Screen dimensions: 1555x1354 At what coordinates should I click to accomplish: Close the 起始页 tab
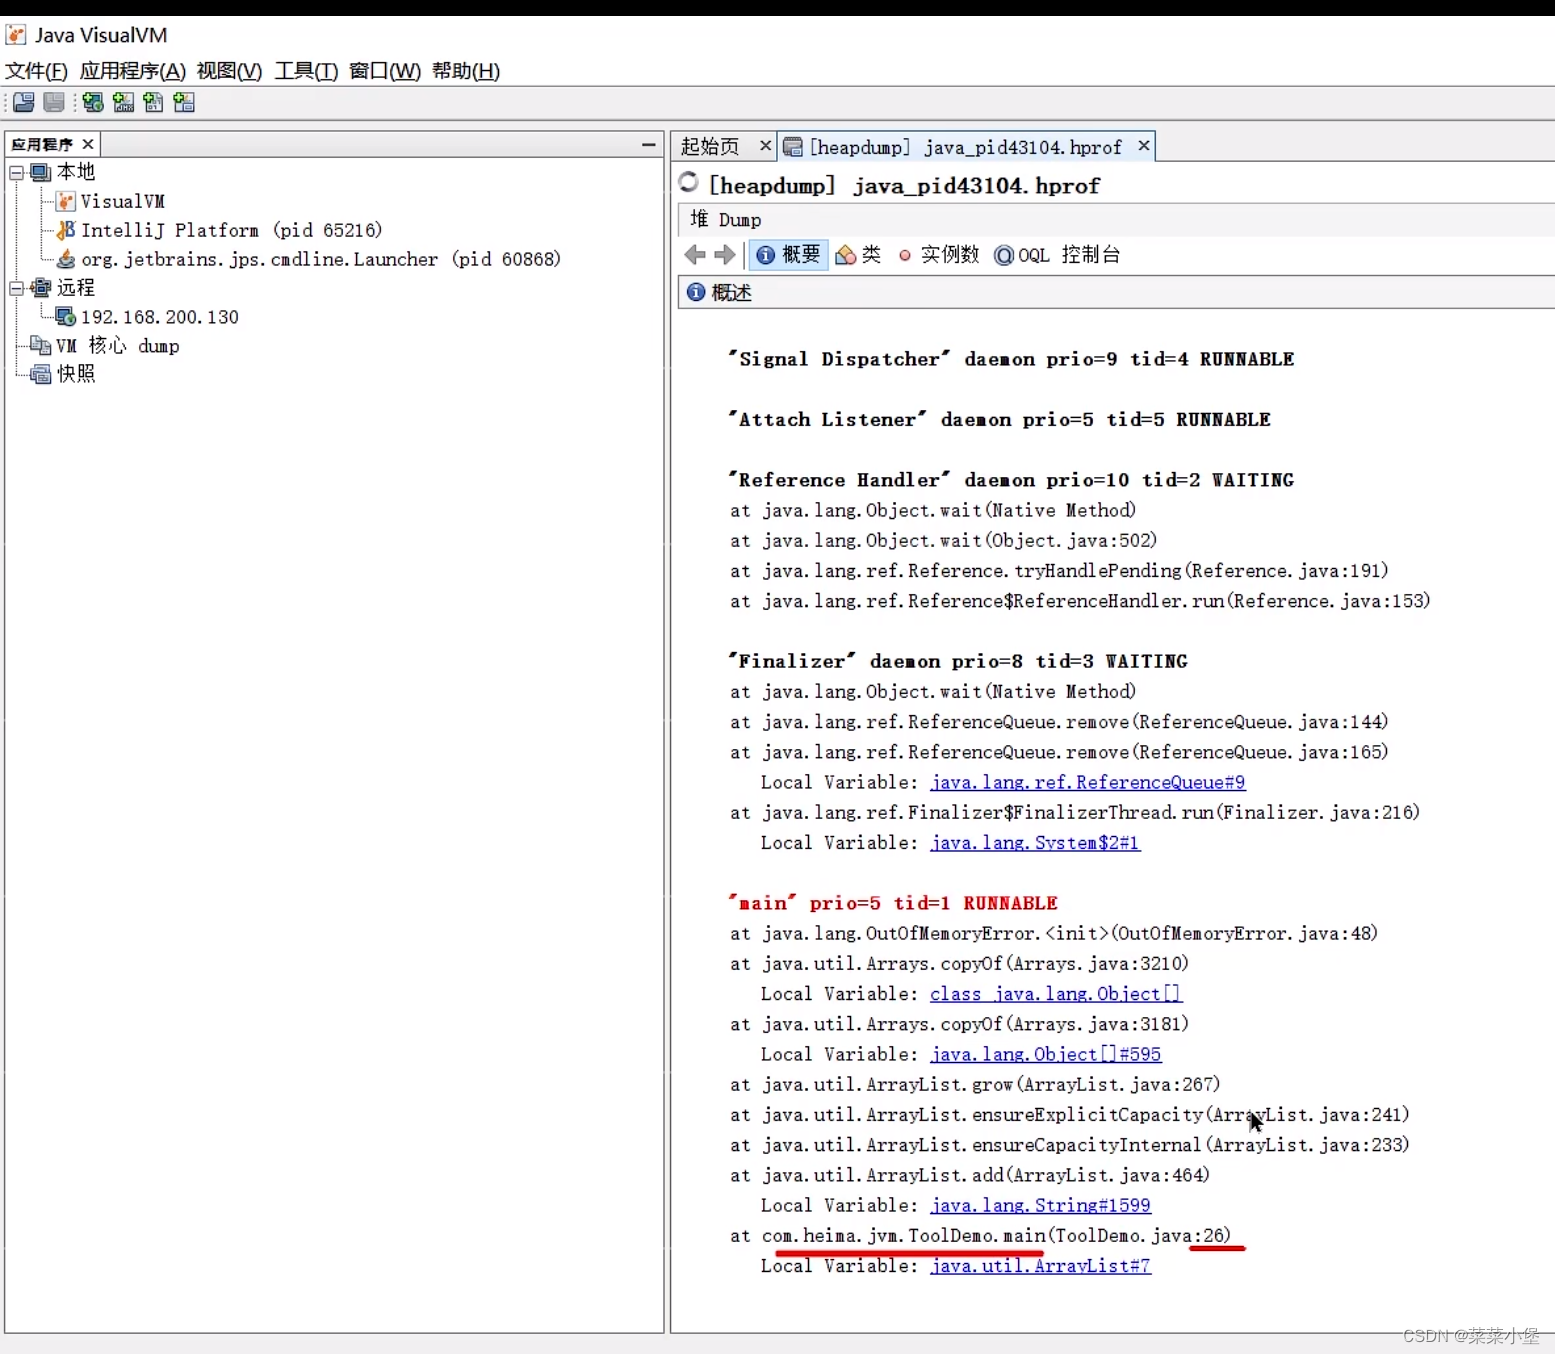coord(765,146)
